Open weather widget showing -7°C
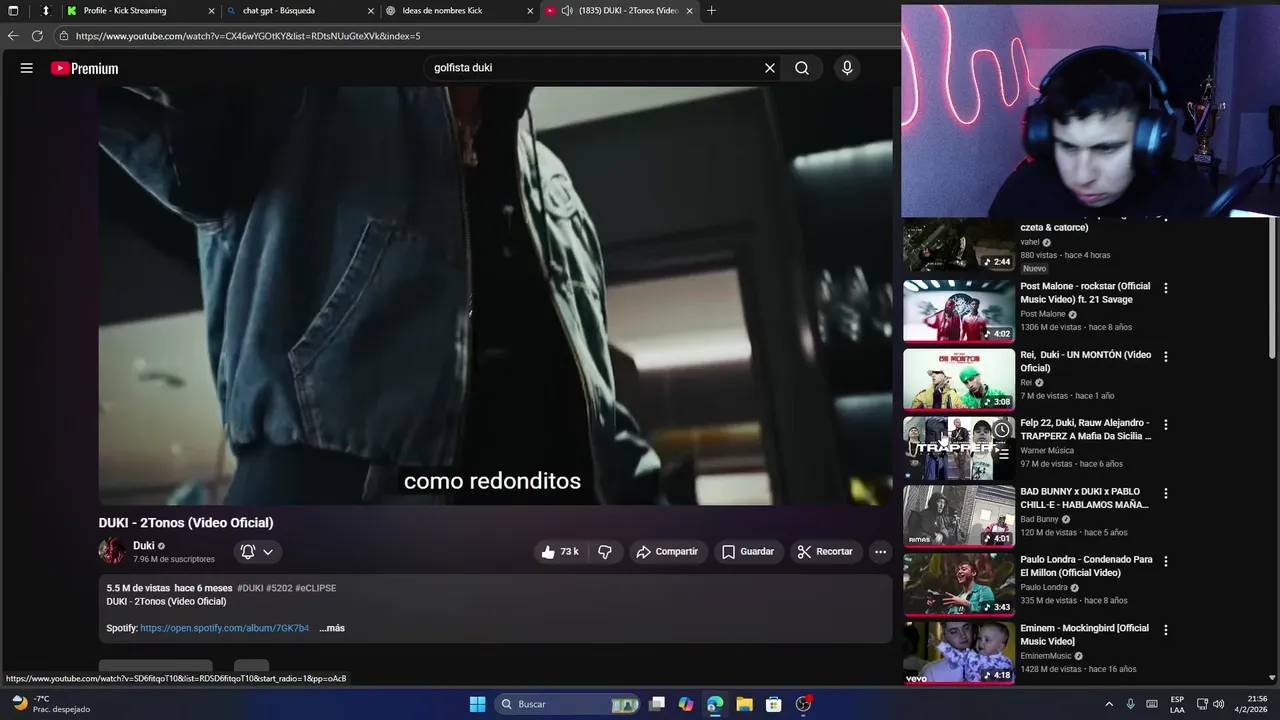This screenshot has height=720, width=1280. click(50, 704)
